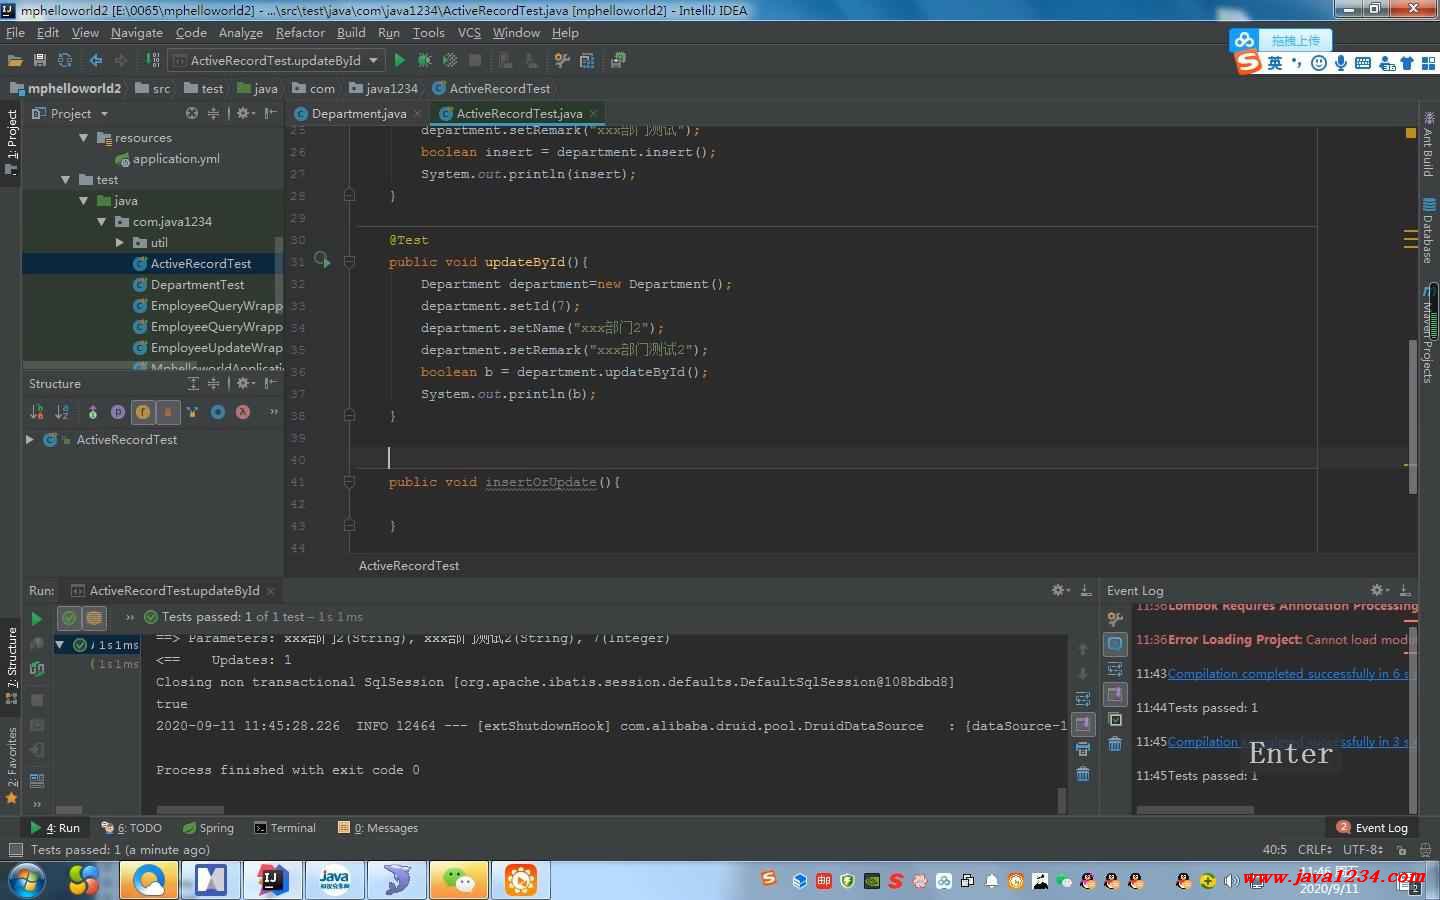Run with Coverage icon in toolbar
Viewport: 1440px width, 900px height.
[450, 60]
